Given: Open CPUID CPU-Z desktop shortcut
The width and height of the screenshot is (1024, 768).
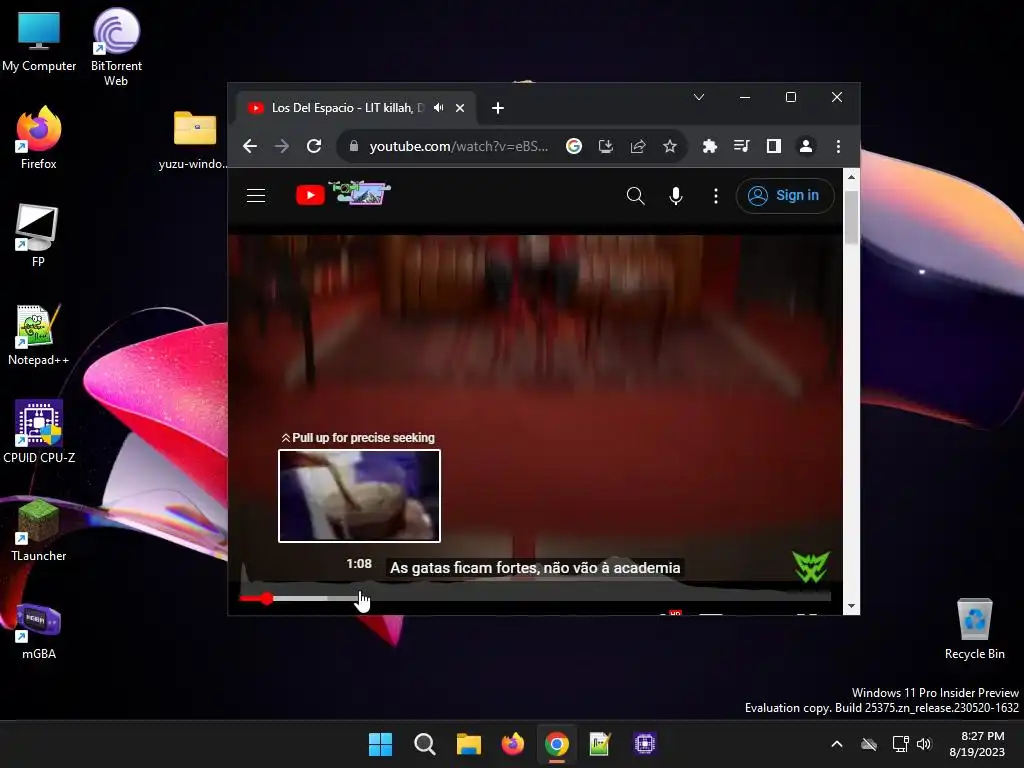Looking at the screenshot, I should click(39, 432).
